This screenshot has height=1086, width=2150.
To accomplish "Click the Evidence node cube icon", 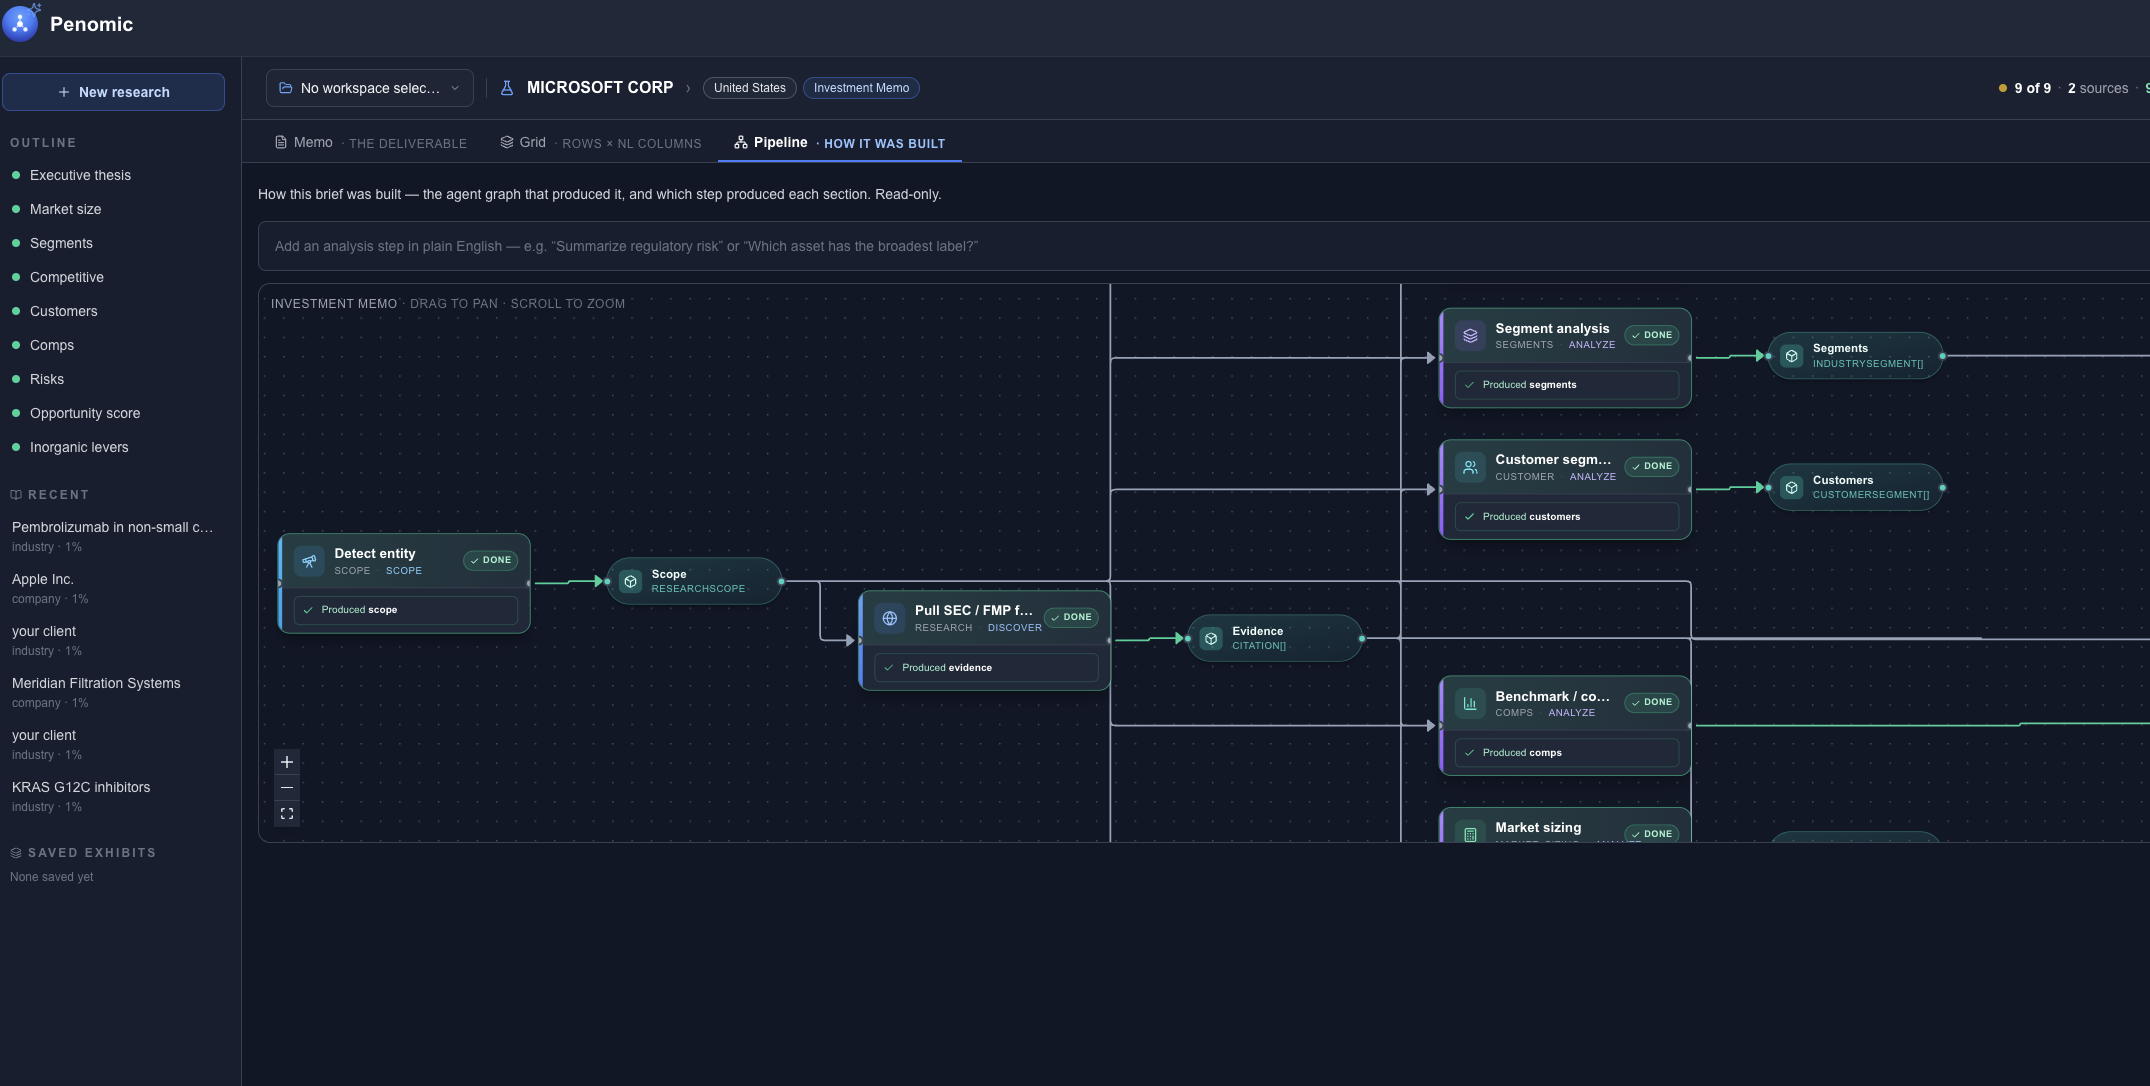I will 1211,638.
